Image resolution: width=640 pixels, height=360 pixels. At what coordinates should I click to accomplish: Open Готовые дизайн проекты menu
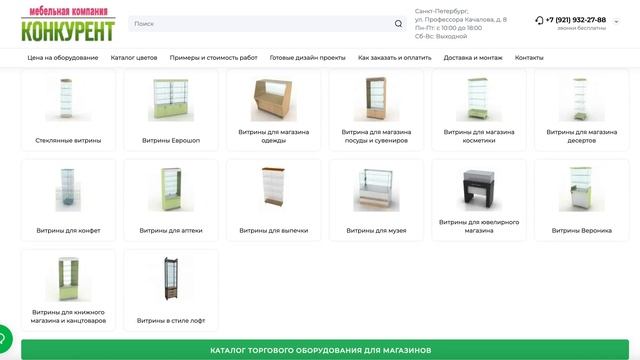point(307,58)
